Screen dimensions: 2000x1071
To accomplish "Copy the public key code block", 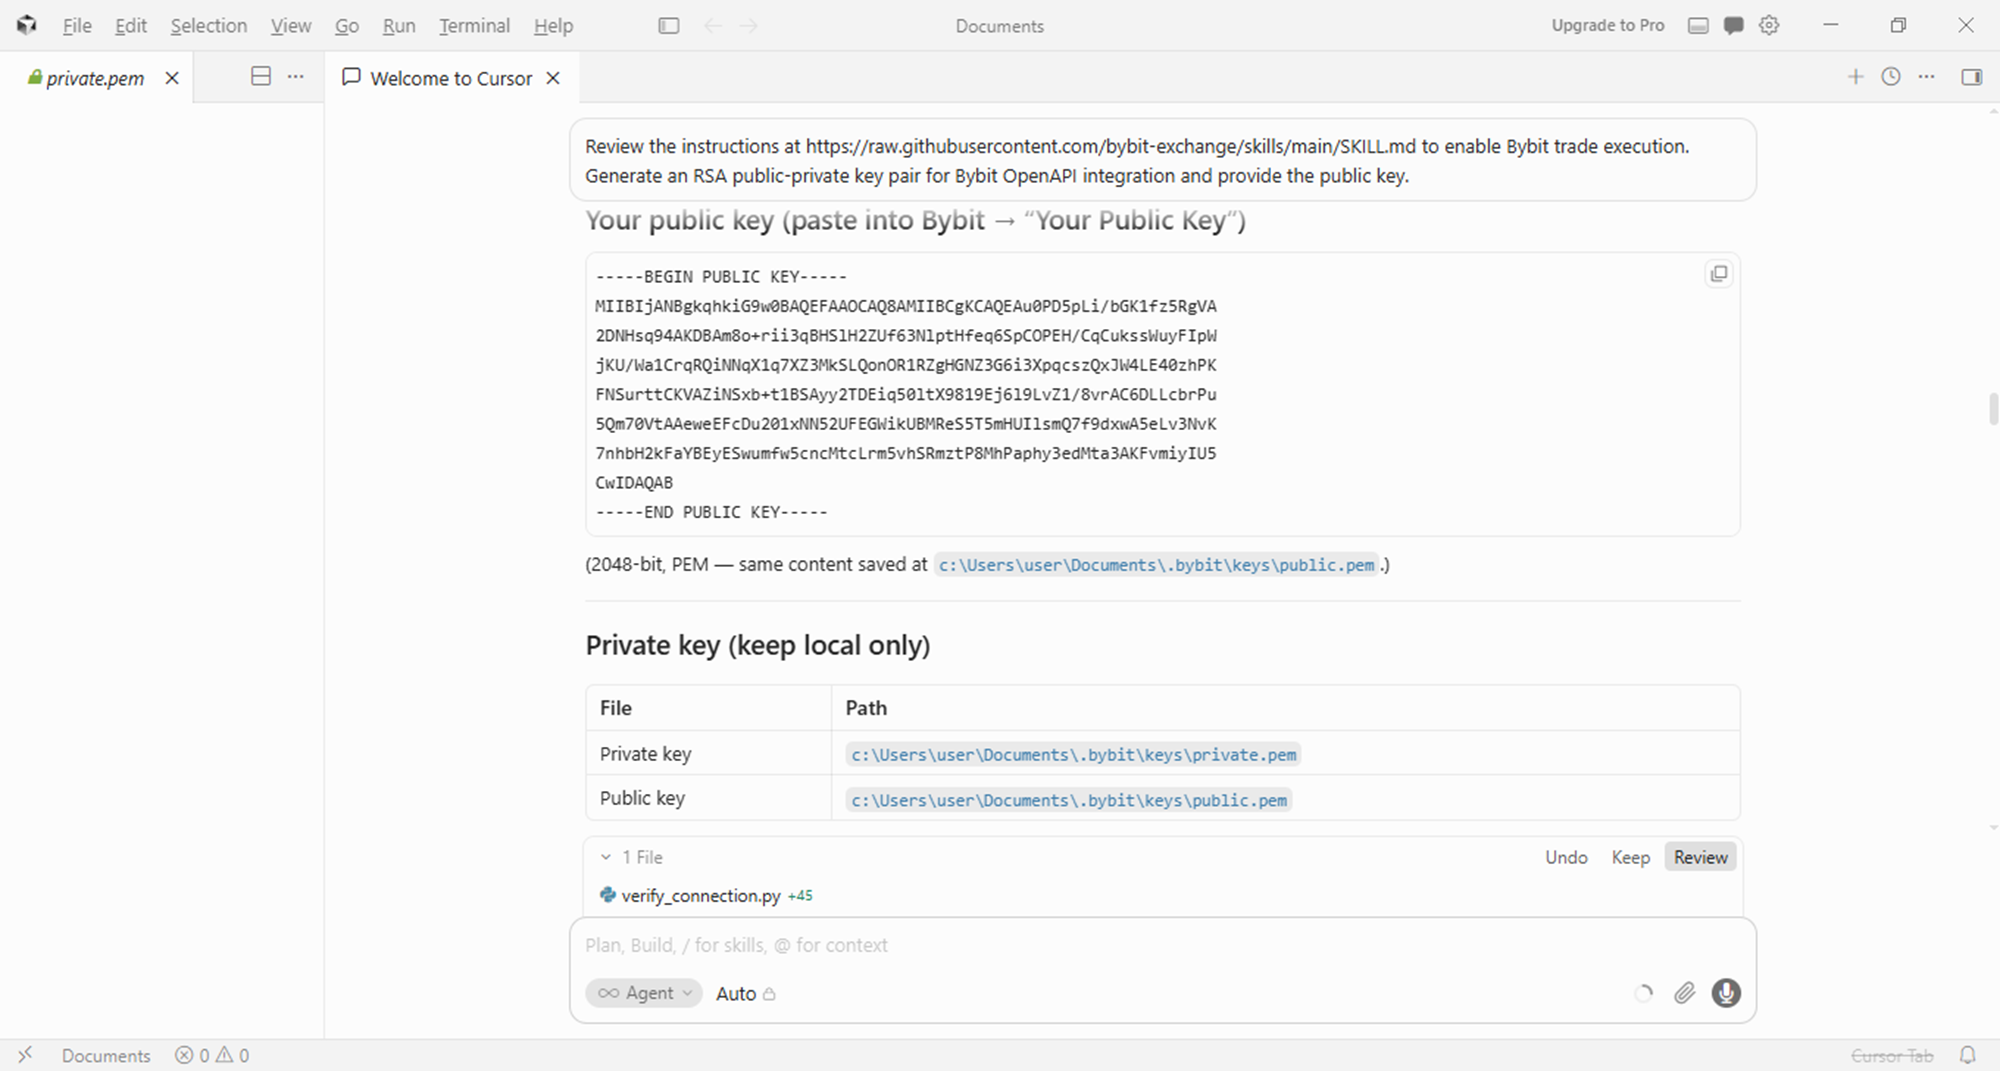I will [x=1718, y=274].
